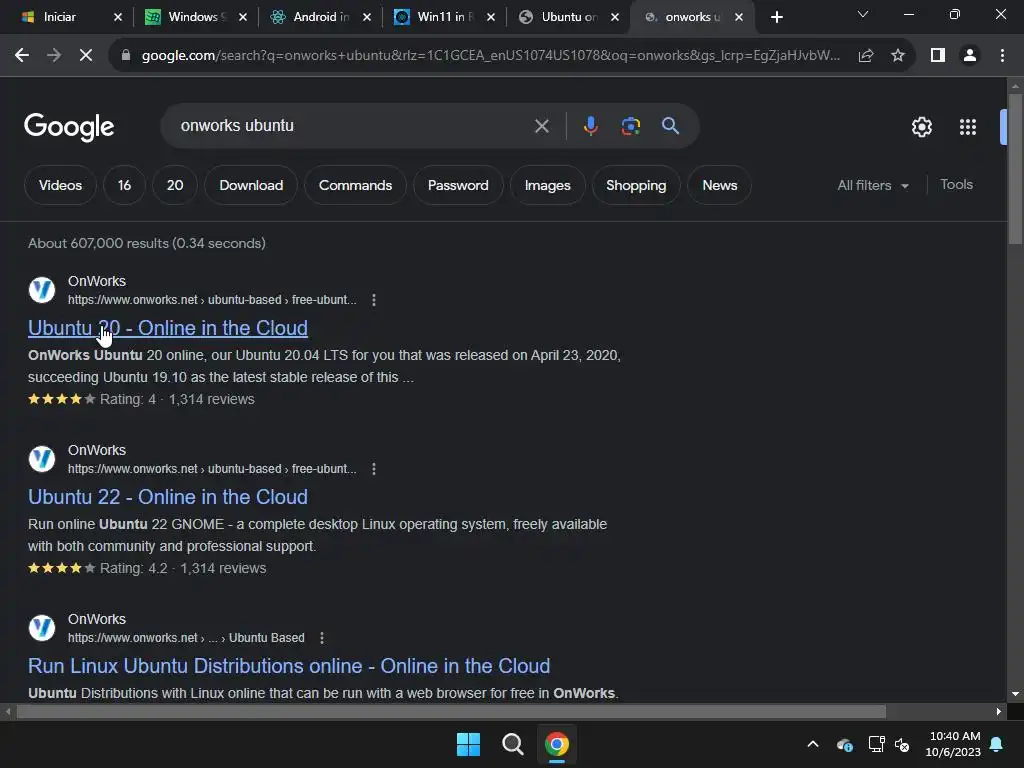Click the share page icon in address bar
The height and width of the screenshot is (768, 1024).
866,56
